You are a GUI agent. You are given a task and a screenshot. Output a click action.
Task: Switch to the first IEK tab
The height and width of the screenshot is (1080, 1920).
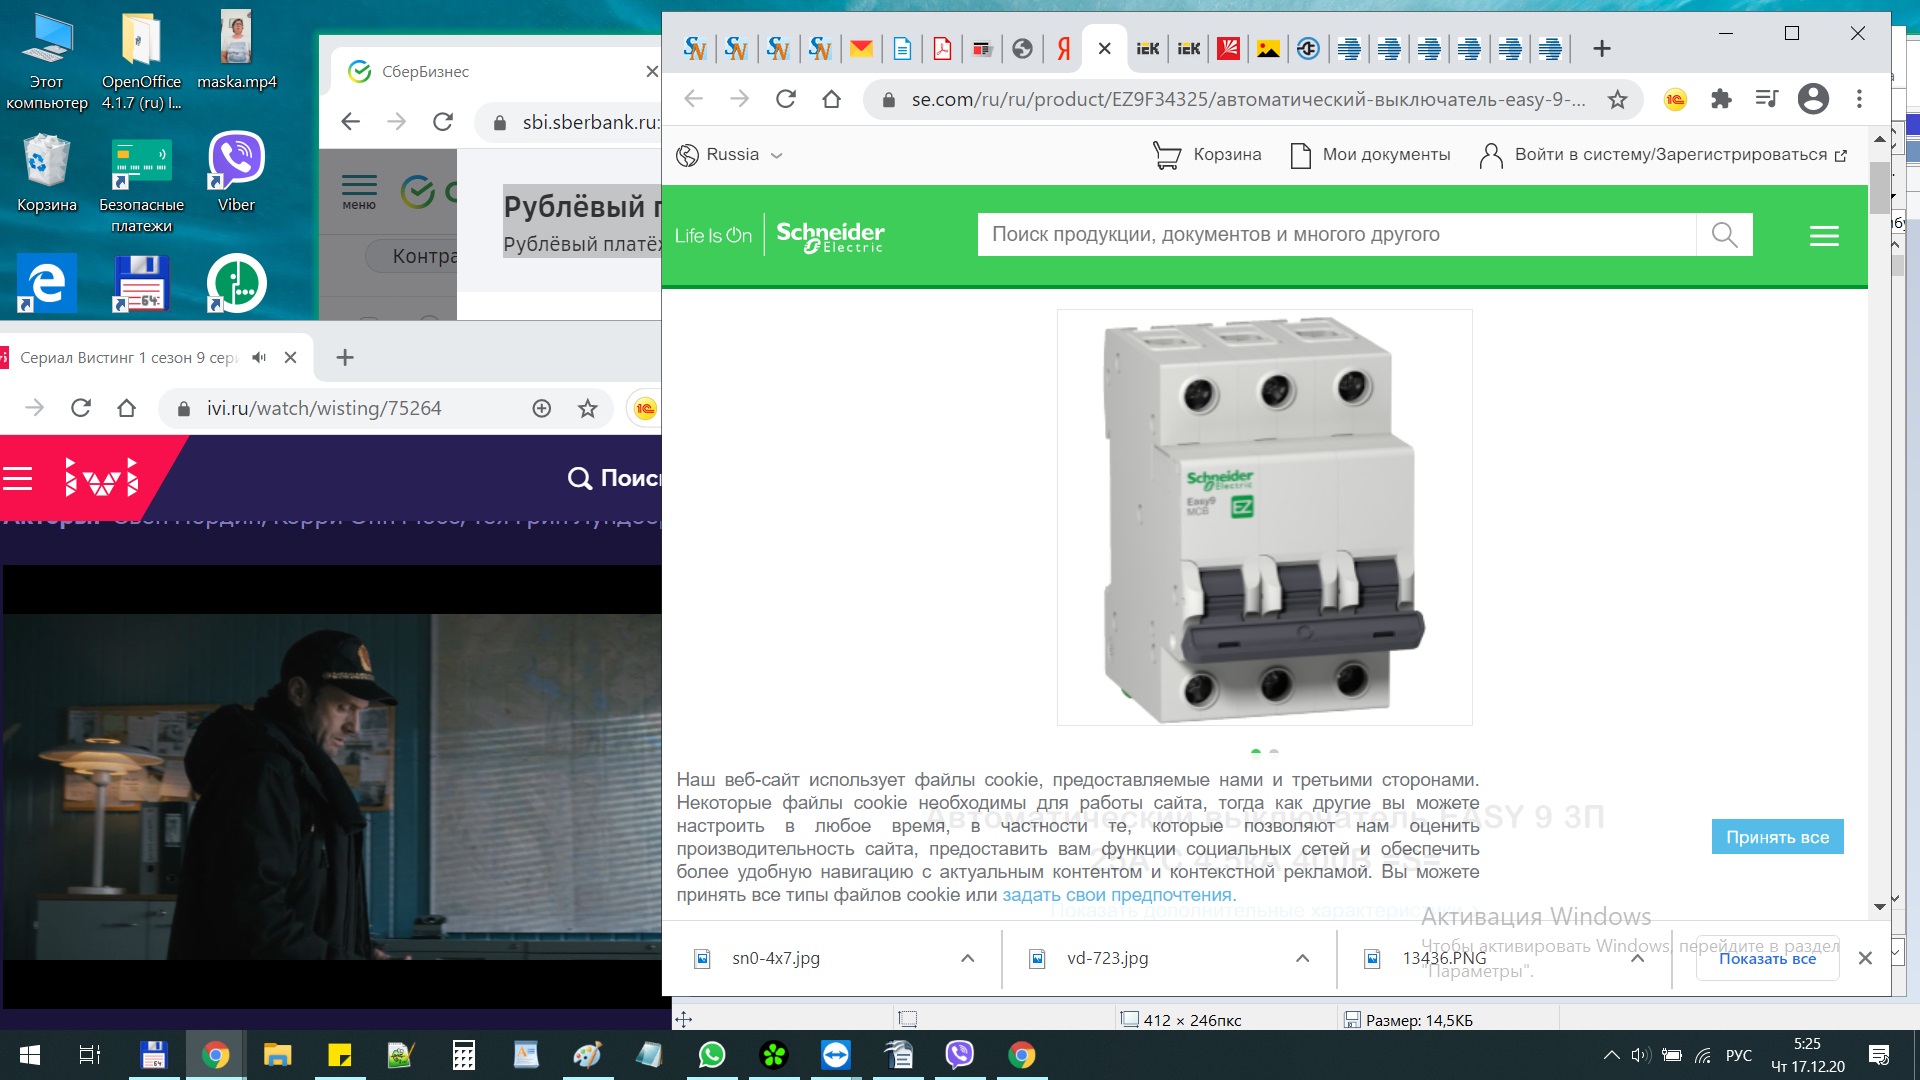(1147, 48)
